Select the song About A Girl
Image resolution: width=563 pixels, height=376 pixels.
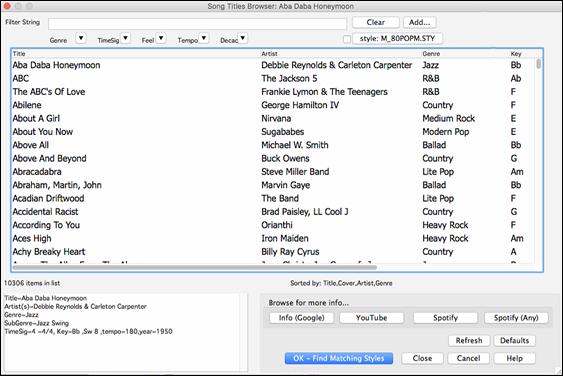(36, 118)
